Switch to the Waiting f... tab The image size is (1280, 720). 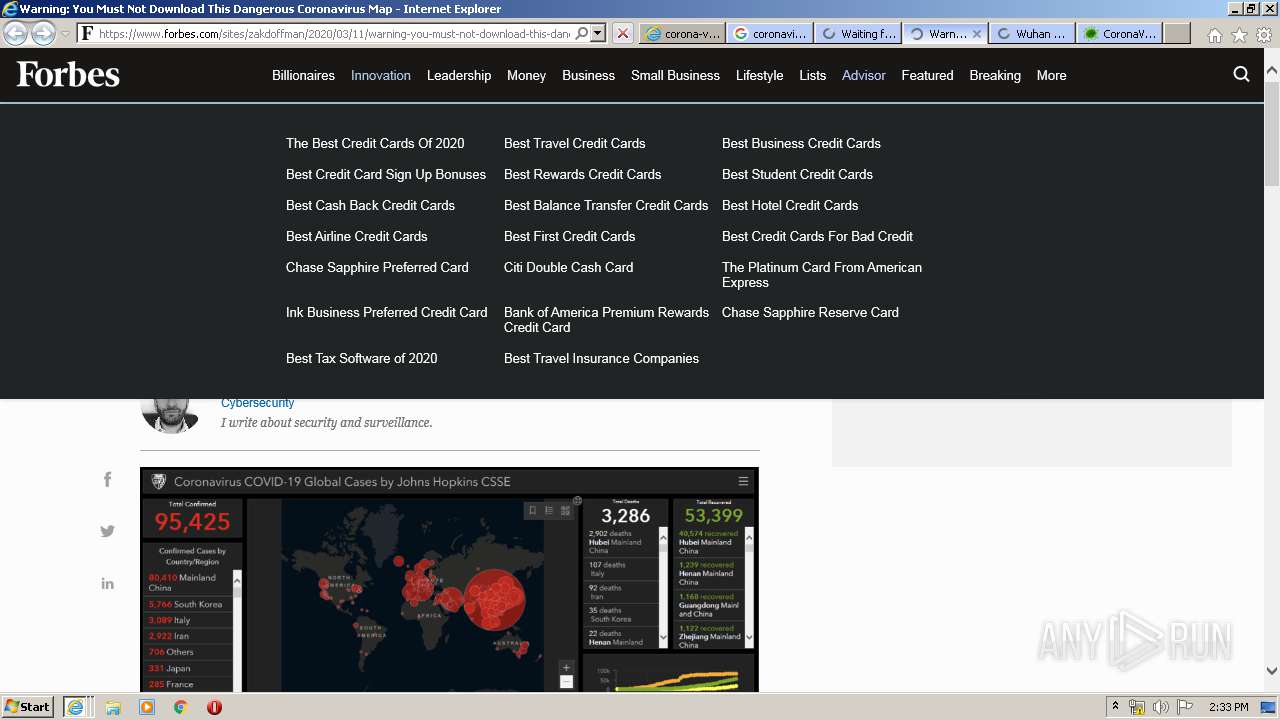858,33
